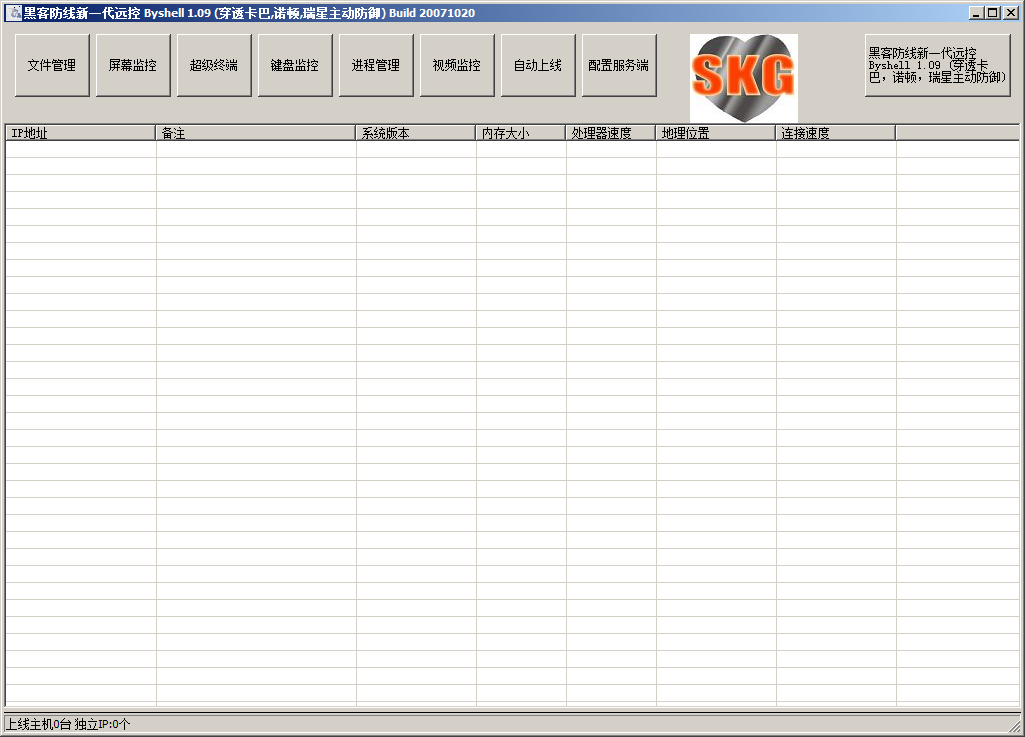
Task: Open the 配置服务端 dialog
Action: coord(619,66)
